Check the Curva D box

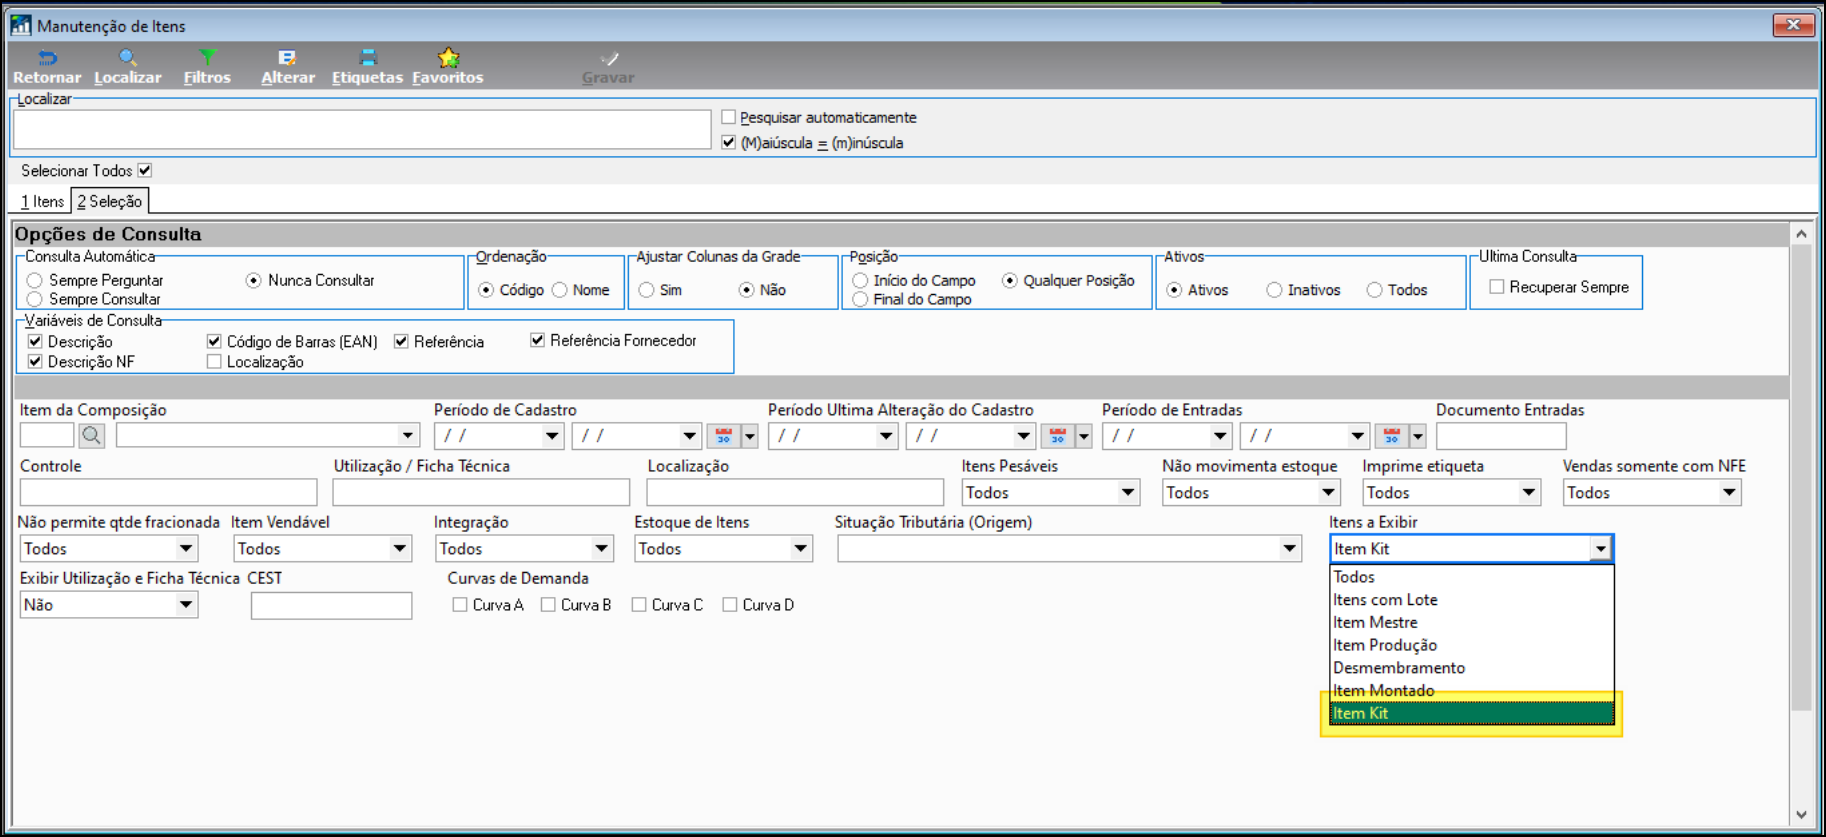click(730, 605)
